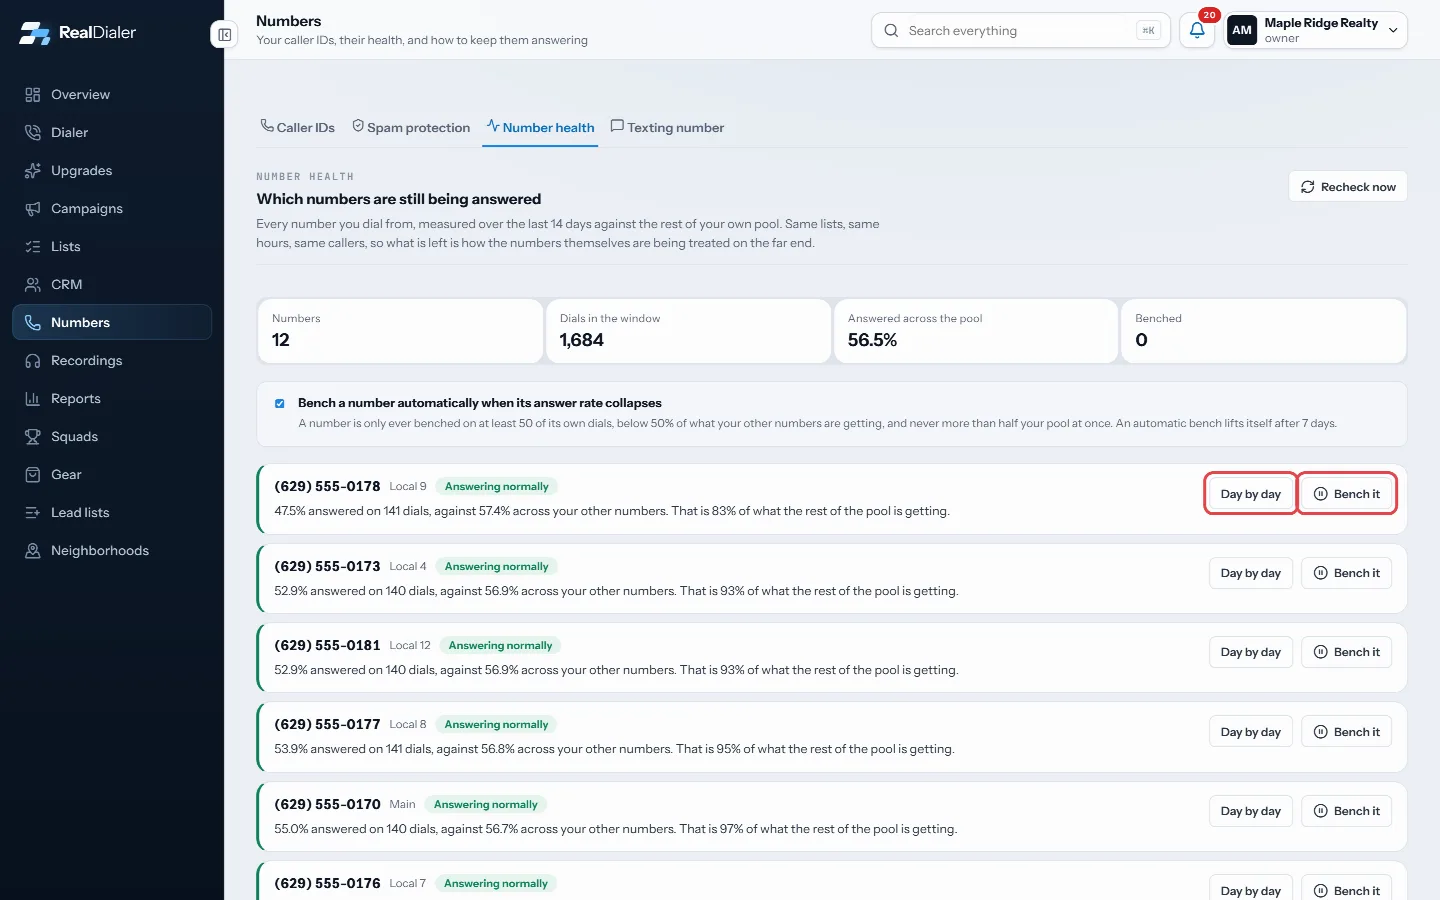The height and width of the screenshot is (900, 1440).
Task: Bench the Local 12 number (629) 555-0181
Action: tap(1346, 652)
